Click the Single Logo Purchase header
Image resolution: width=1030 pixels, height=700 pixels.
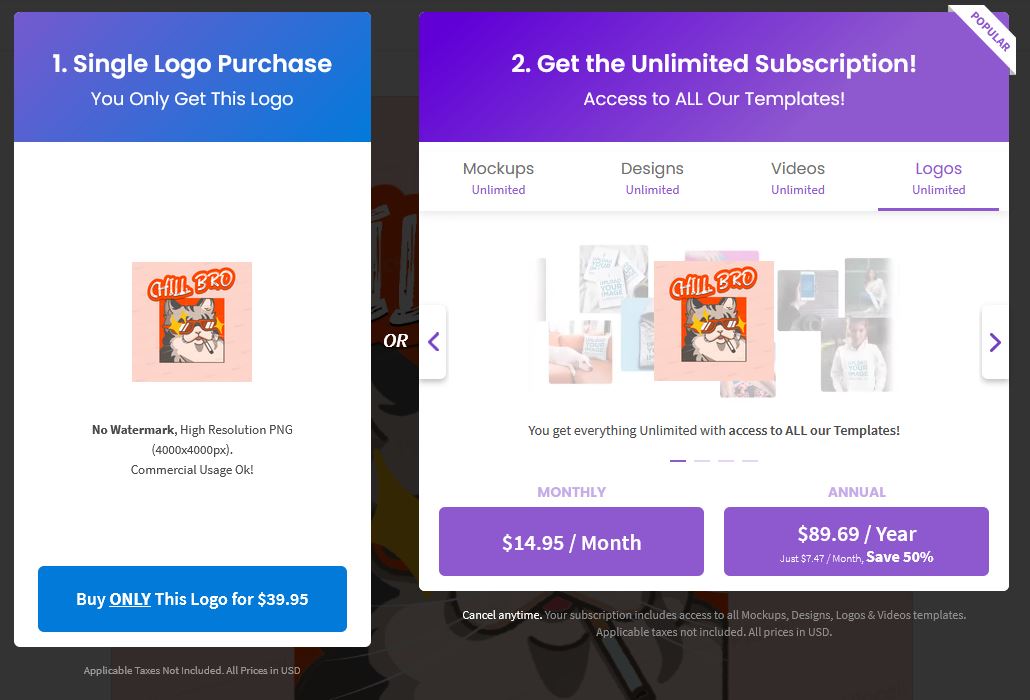[x=192, y=64]
